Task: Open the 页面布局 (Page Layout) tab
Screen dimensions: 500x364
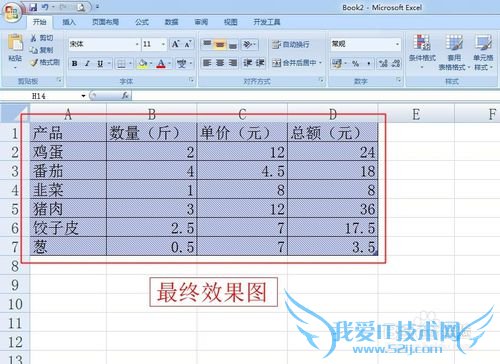Action: [105, 22]
